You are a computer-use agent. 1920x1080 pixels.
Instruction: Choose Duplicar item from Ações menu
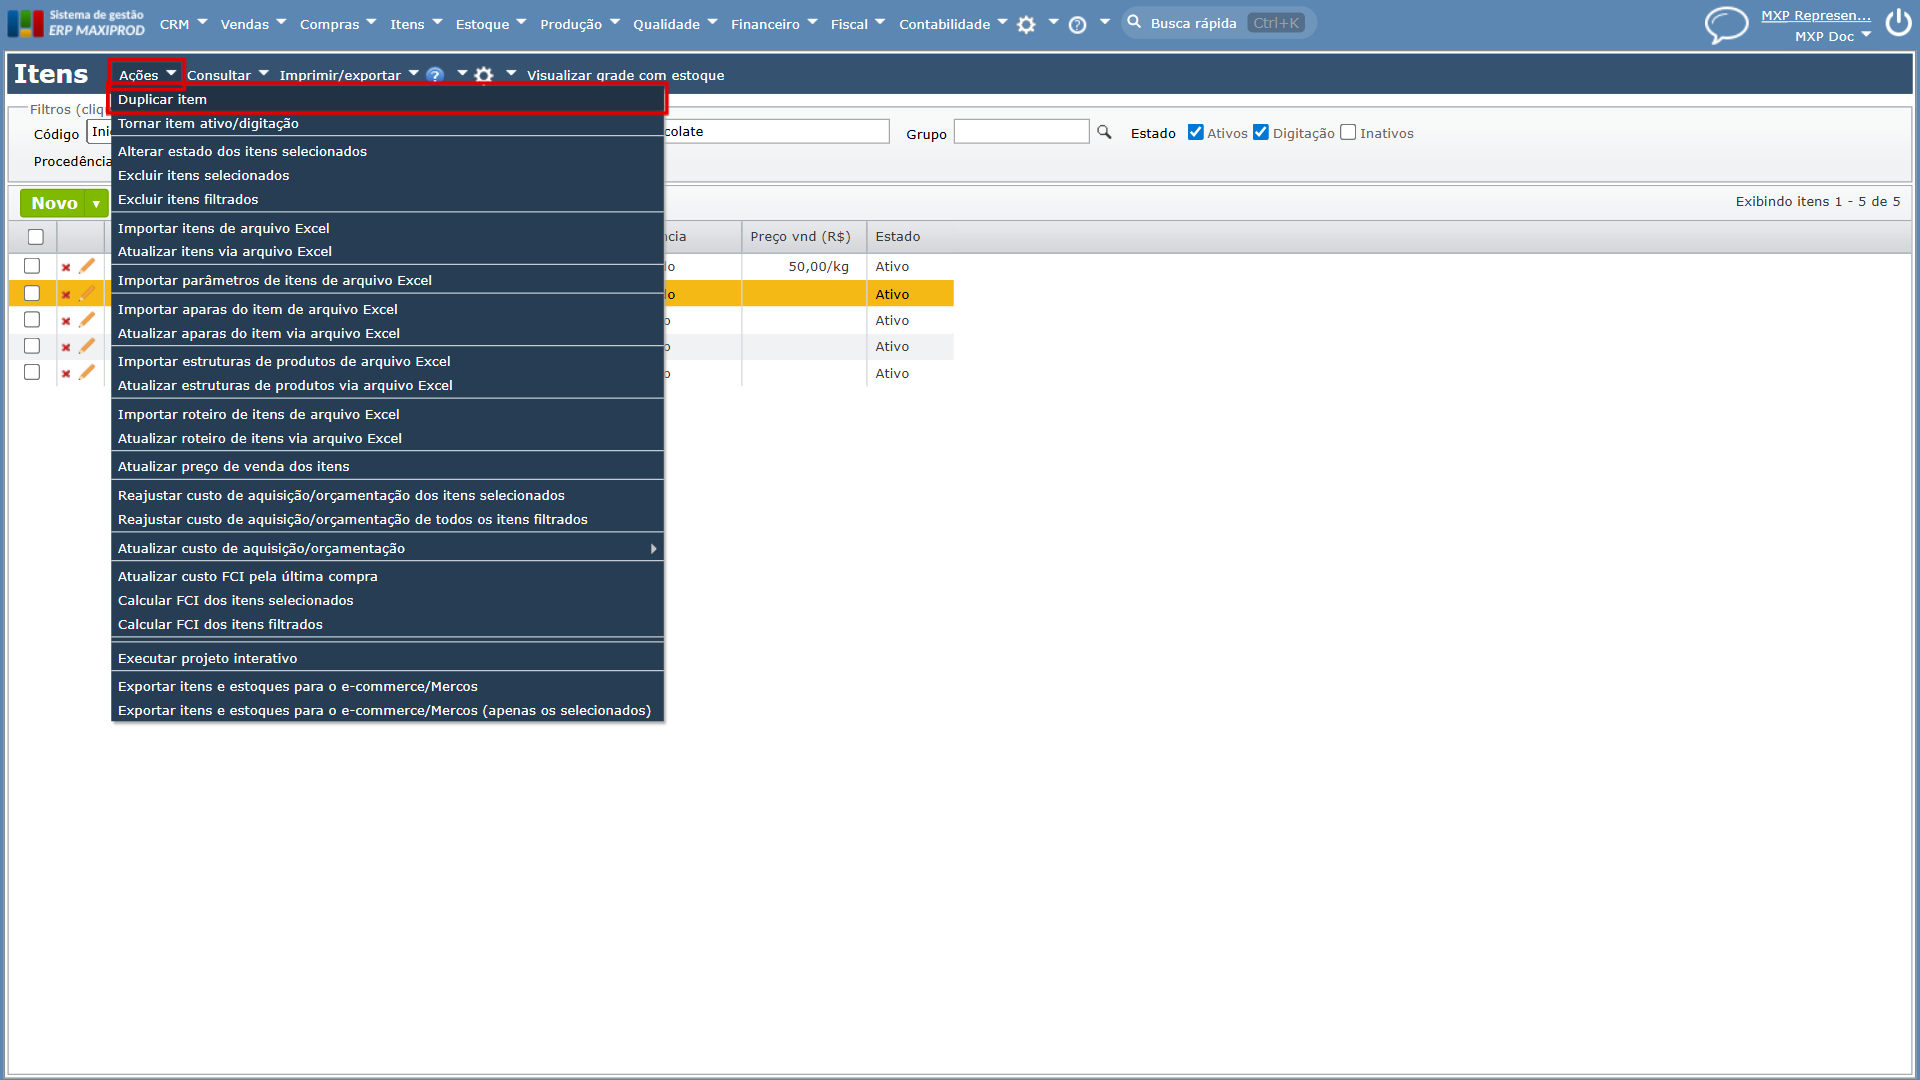pos(387,99)
